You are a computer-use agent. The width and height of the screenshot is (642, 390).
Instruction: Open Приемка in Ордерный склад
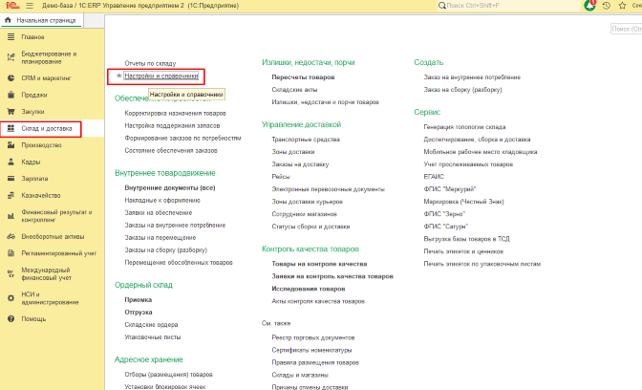(x=138, y=300)
